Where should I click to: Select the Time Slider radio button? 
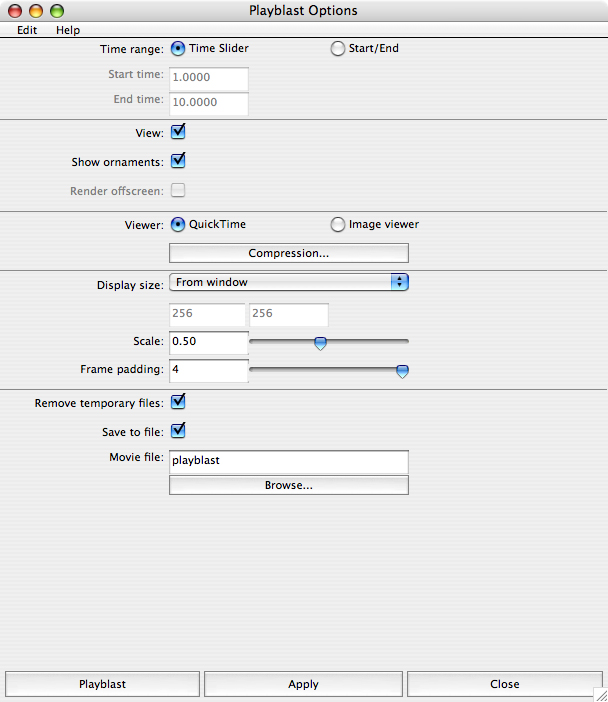[x=178, y=48]
